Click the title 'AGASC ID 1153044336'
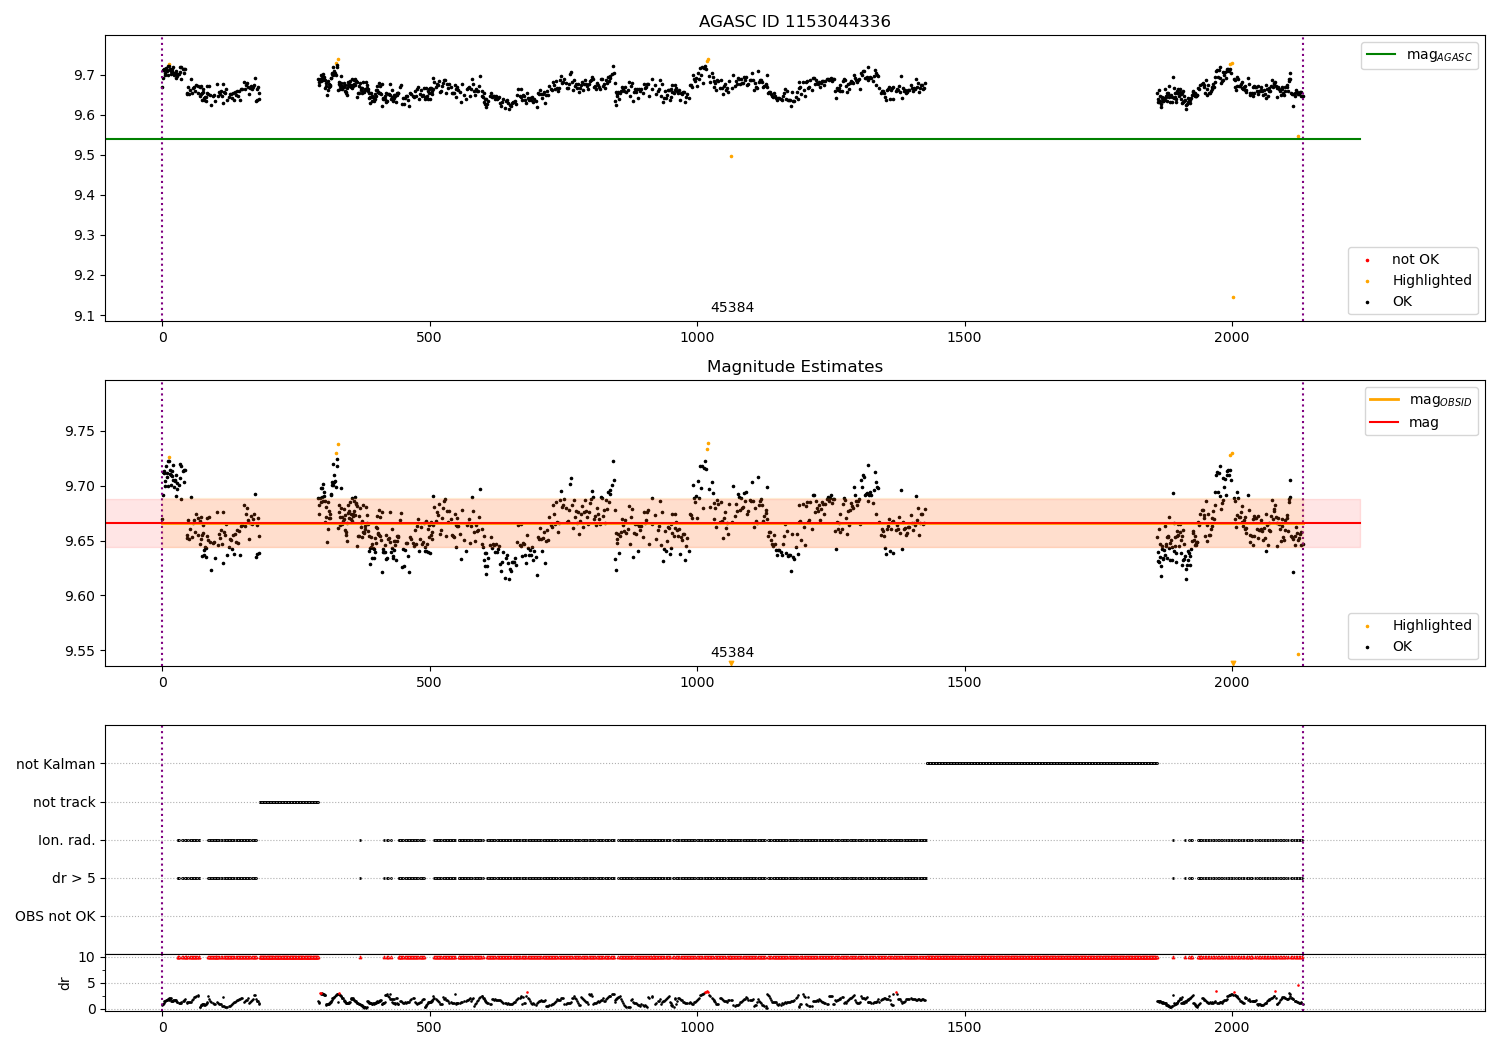This screenshot has width=1500, height=1050. [x=794, y=22]
